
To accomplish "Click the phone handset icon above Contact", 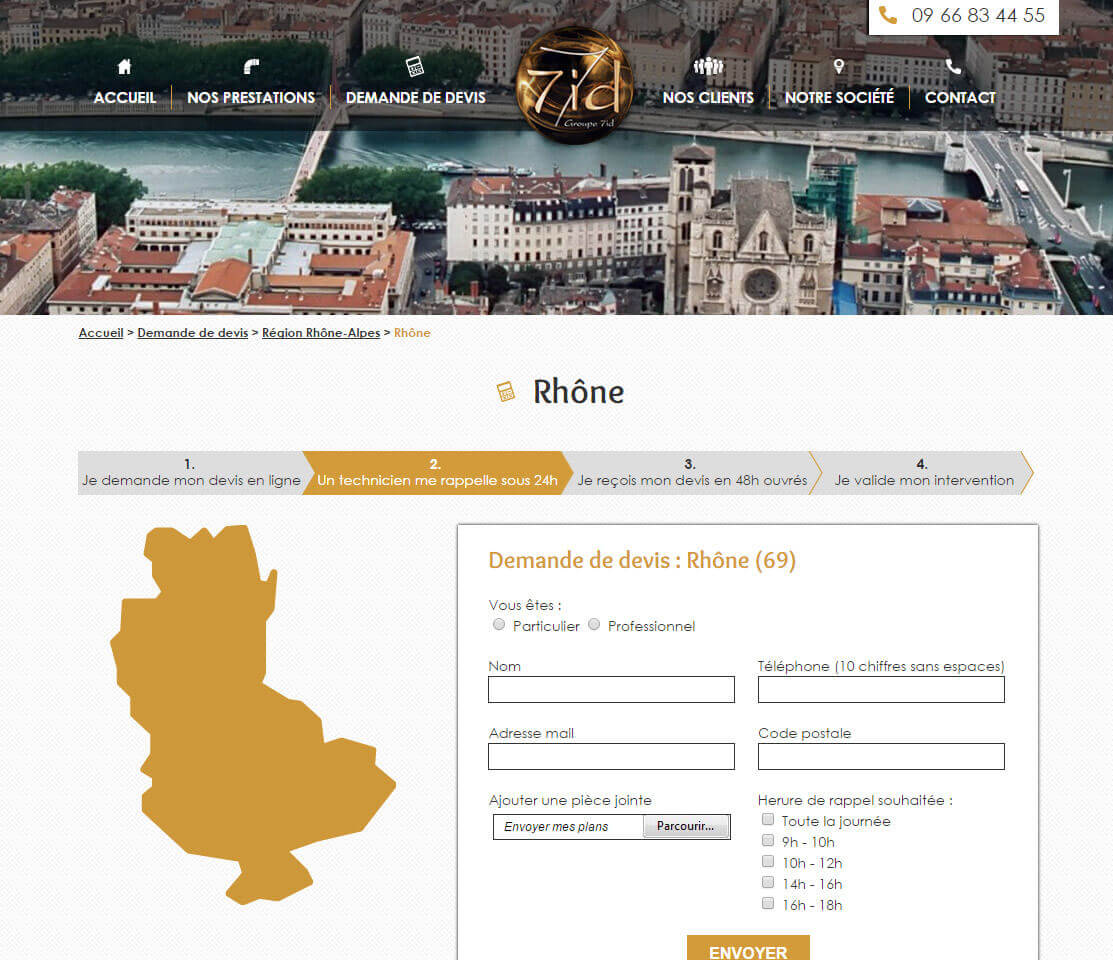I will coord(953,67).
